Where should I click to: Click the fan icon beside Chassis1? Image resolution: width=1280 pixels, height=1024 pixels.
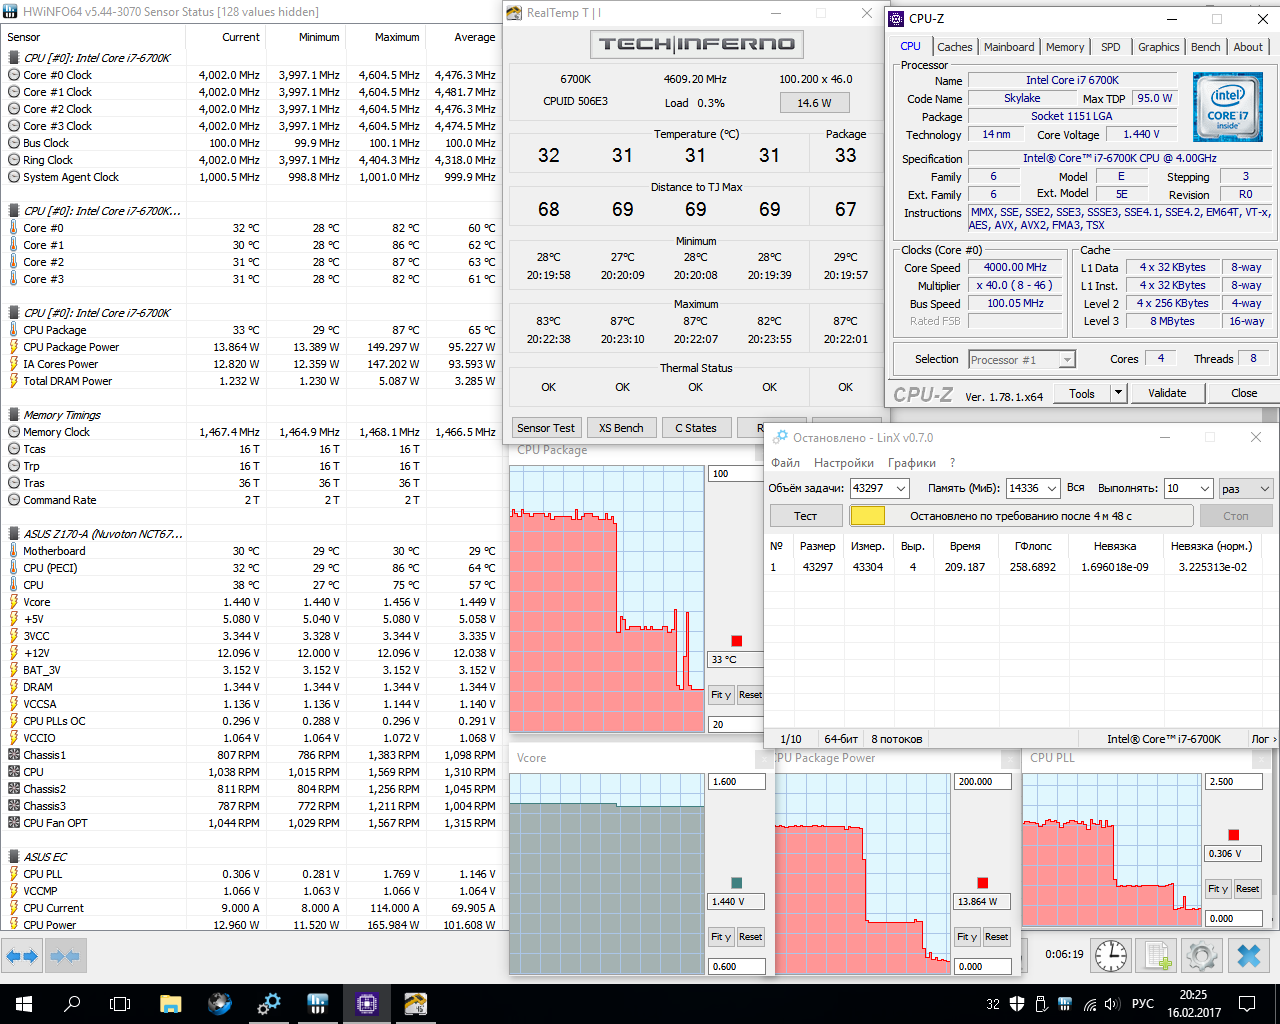(x=14, y=755)
